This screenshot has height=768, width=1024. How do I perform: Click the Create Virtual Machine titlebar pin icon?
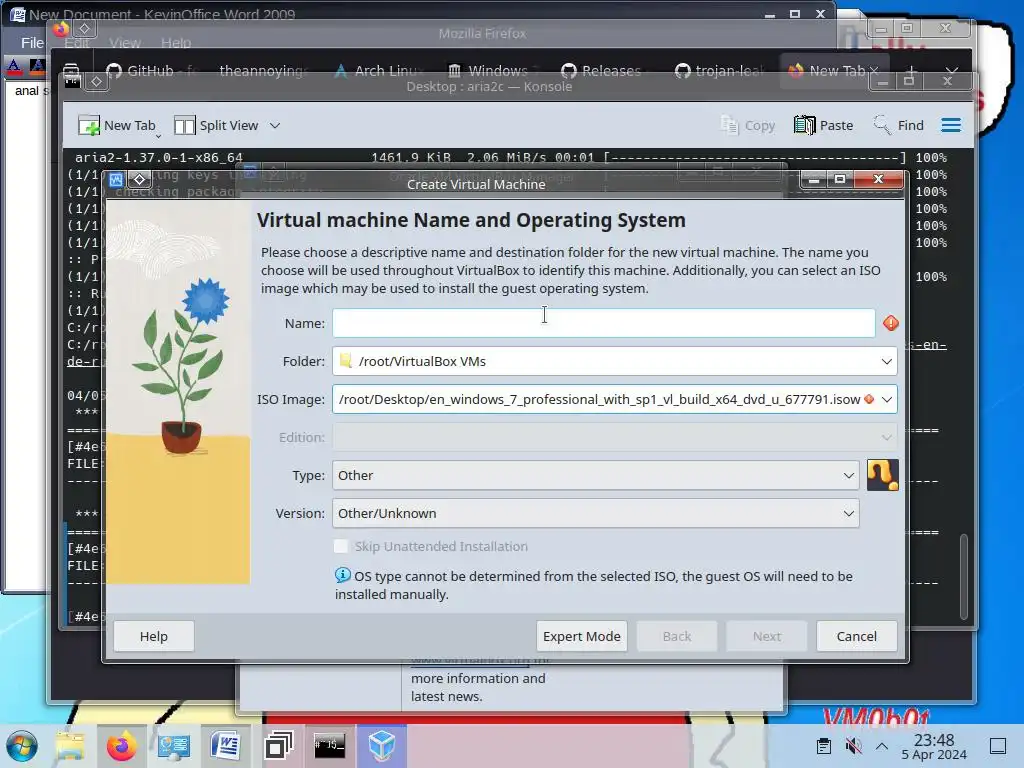[139, 179]
